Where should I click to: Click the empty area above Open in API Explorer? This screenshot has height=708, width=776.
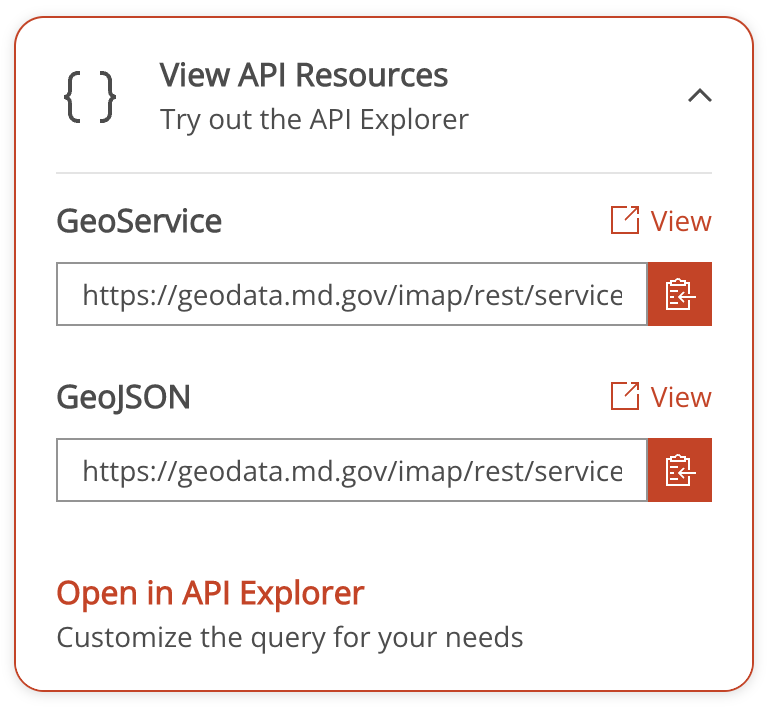pyautogui.click(x=384, y=539)
